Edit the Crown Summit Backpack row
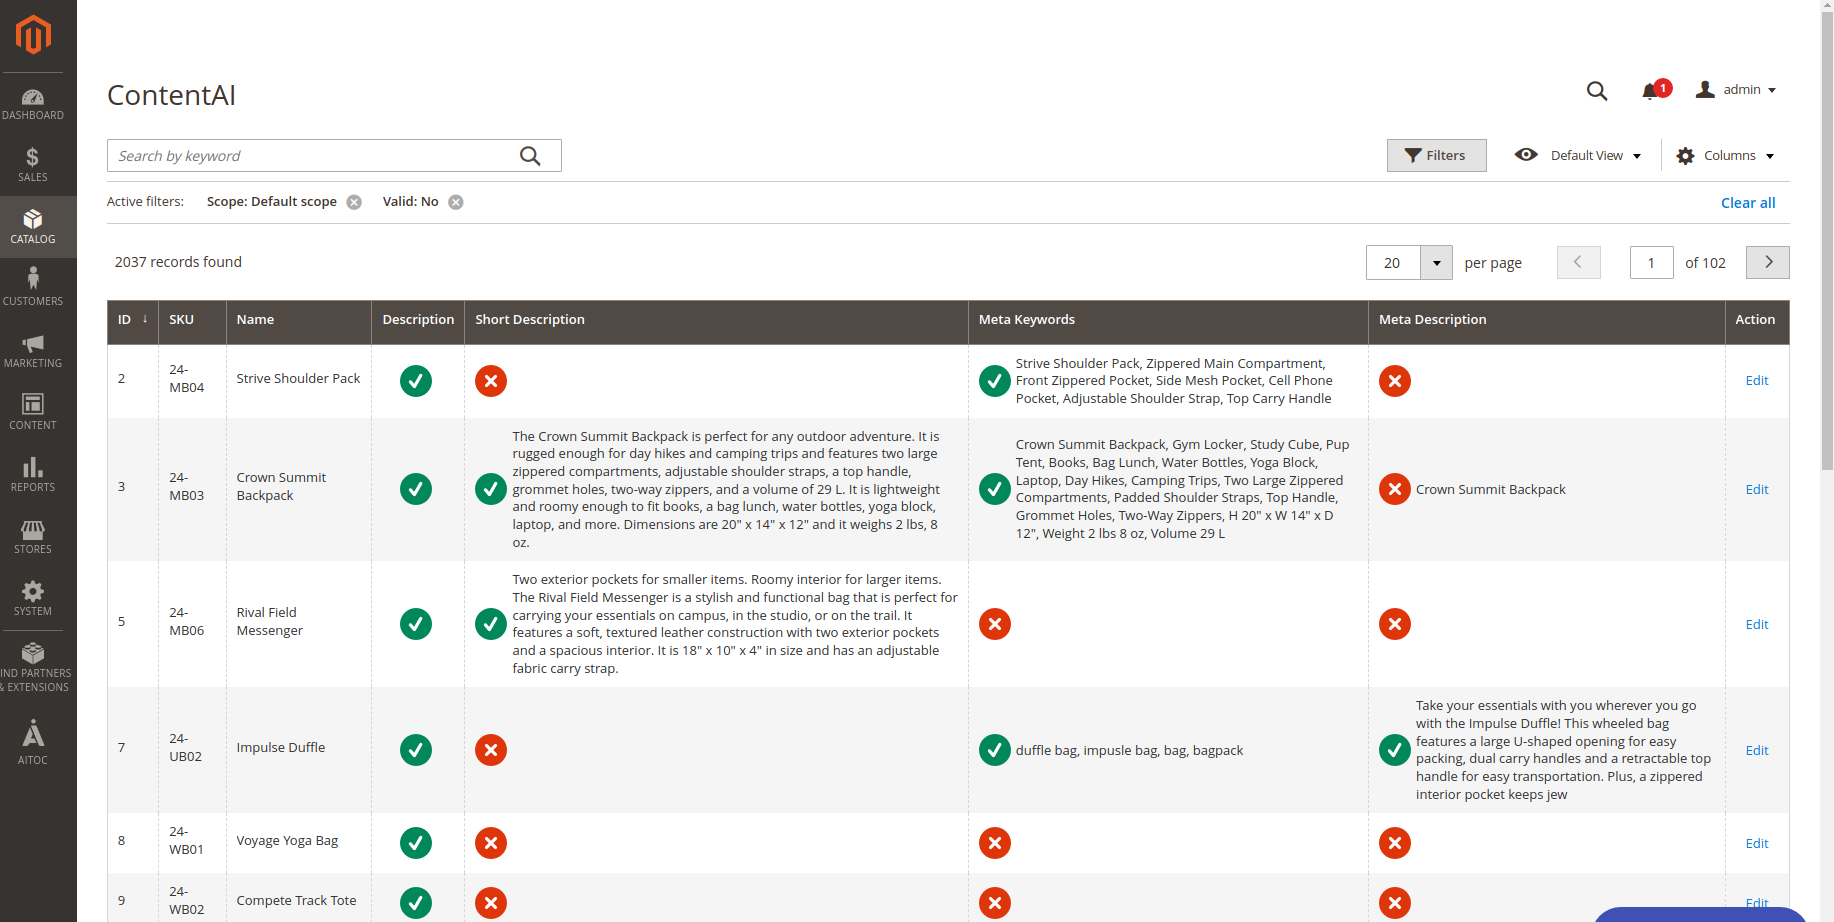Screen dimensions: 1834x922 pos(1757,490)
